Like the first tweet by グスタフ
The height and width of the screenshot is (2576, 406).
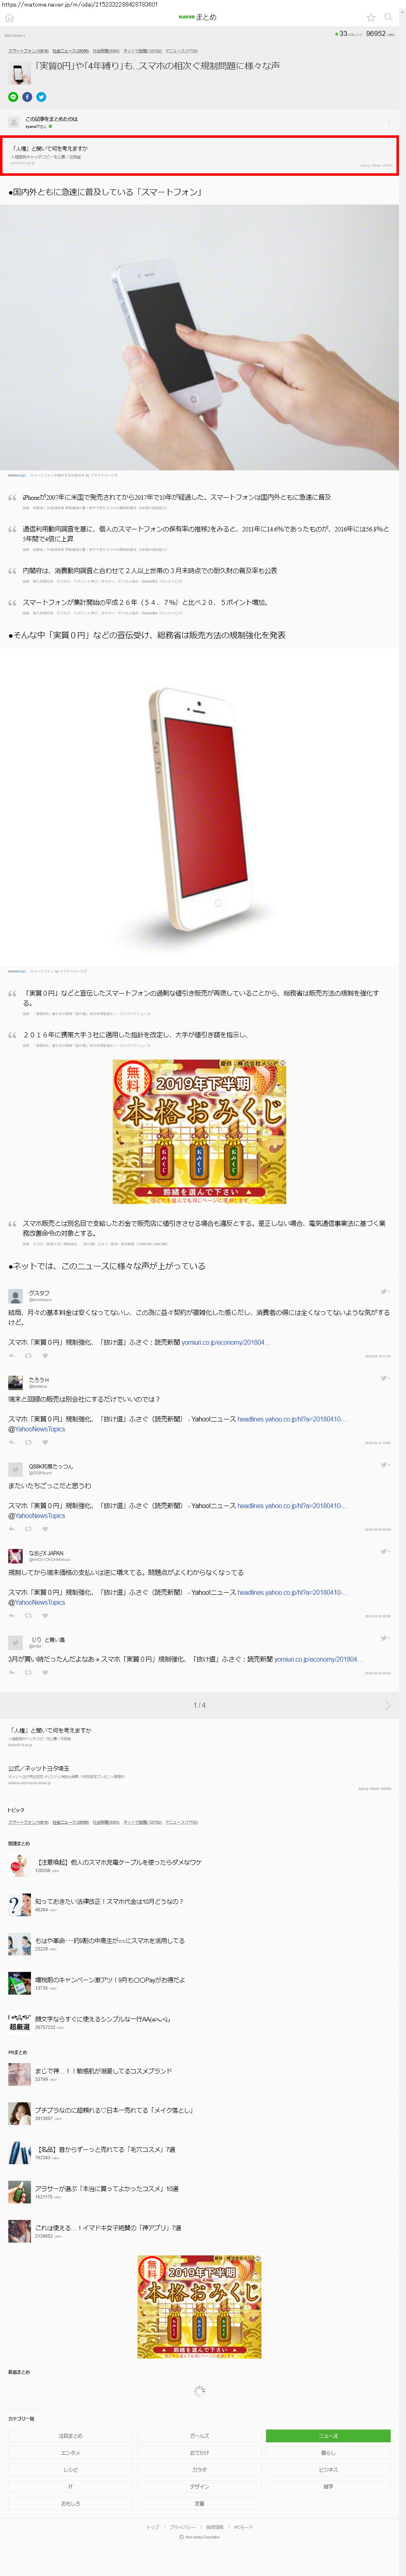45,1356
